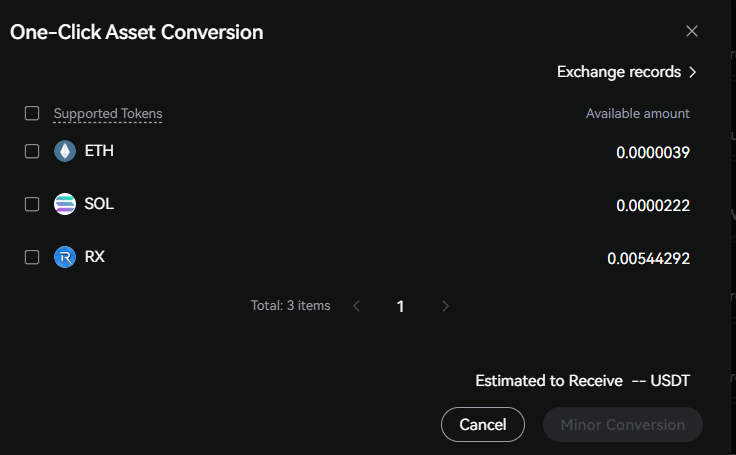Image resolution: width=736 pixels, height=455 pixels.
Task: Go to the next page arrow
Action: (445, 306)
